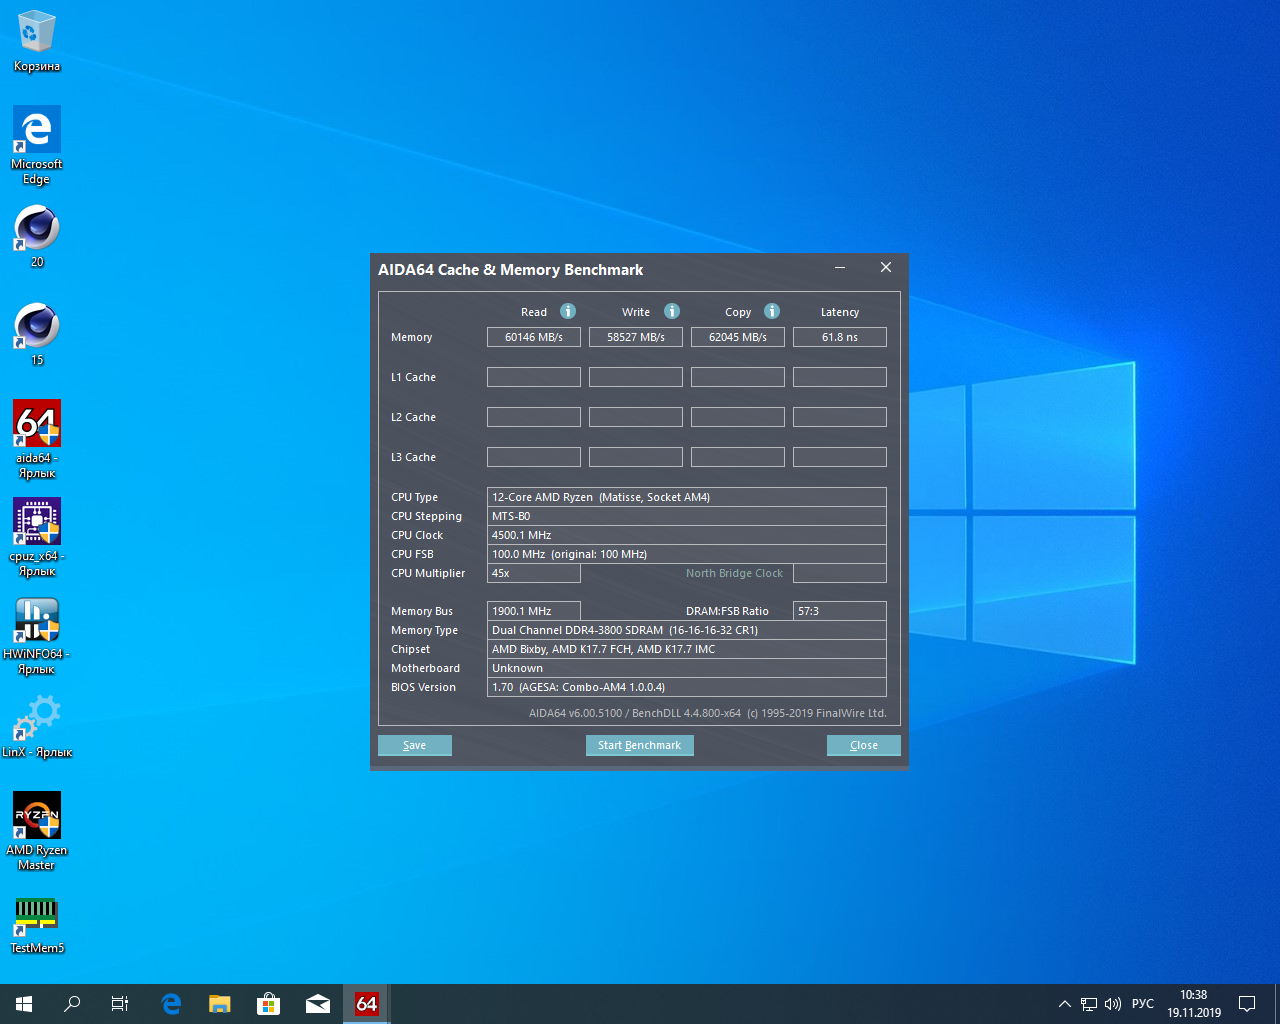
Task: Select the Microsoft Edge desktop shortcut
Action: (x=37, y=145)
